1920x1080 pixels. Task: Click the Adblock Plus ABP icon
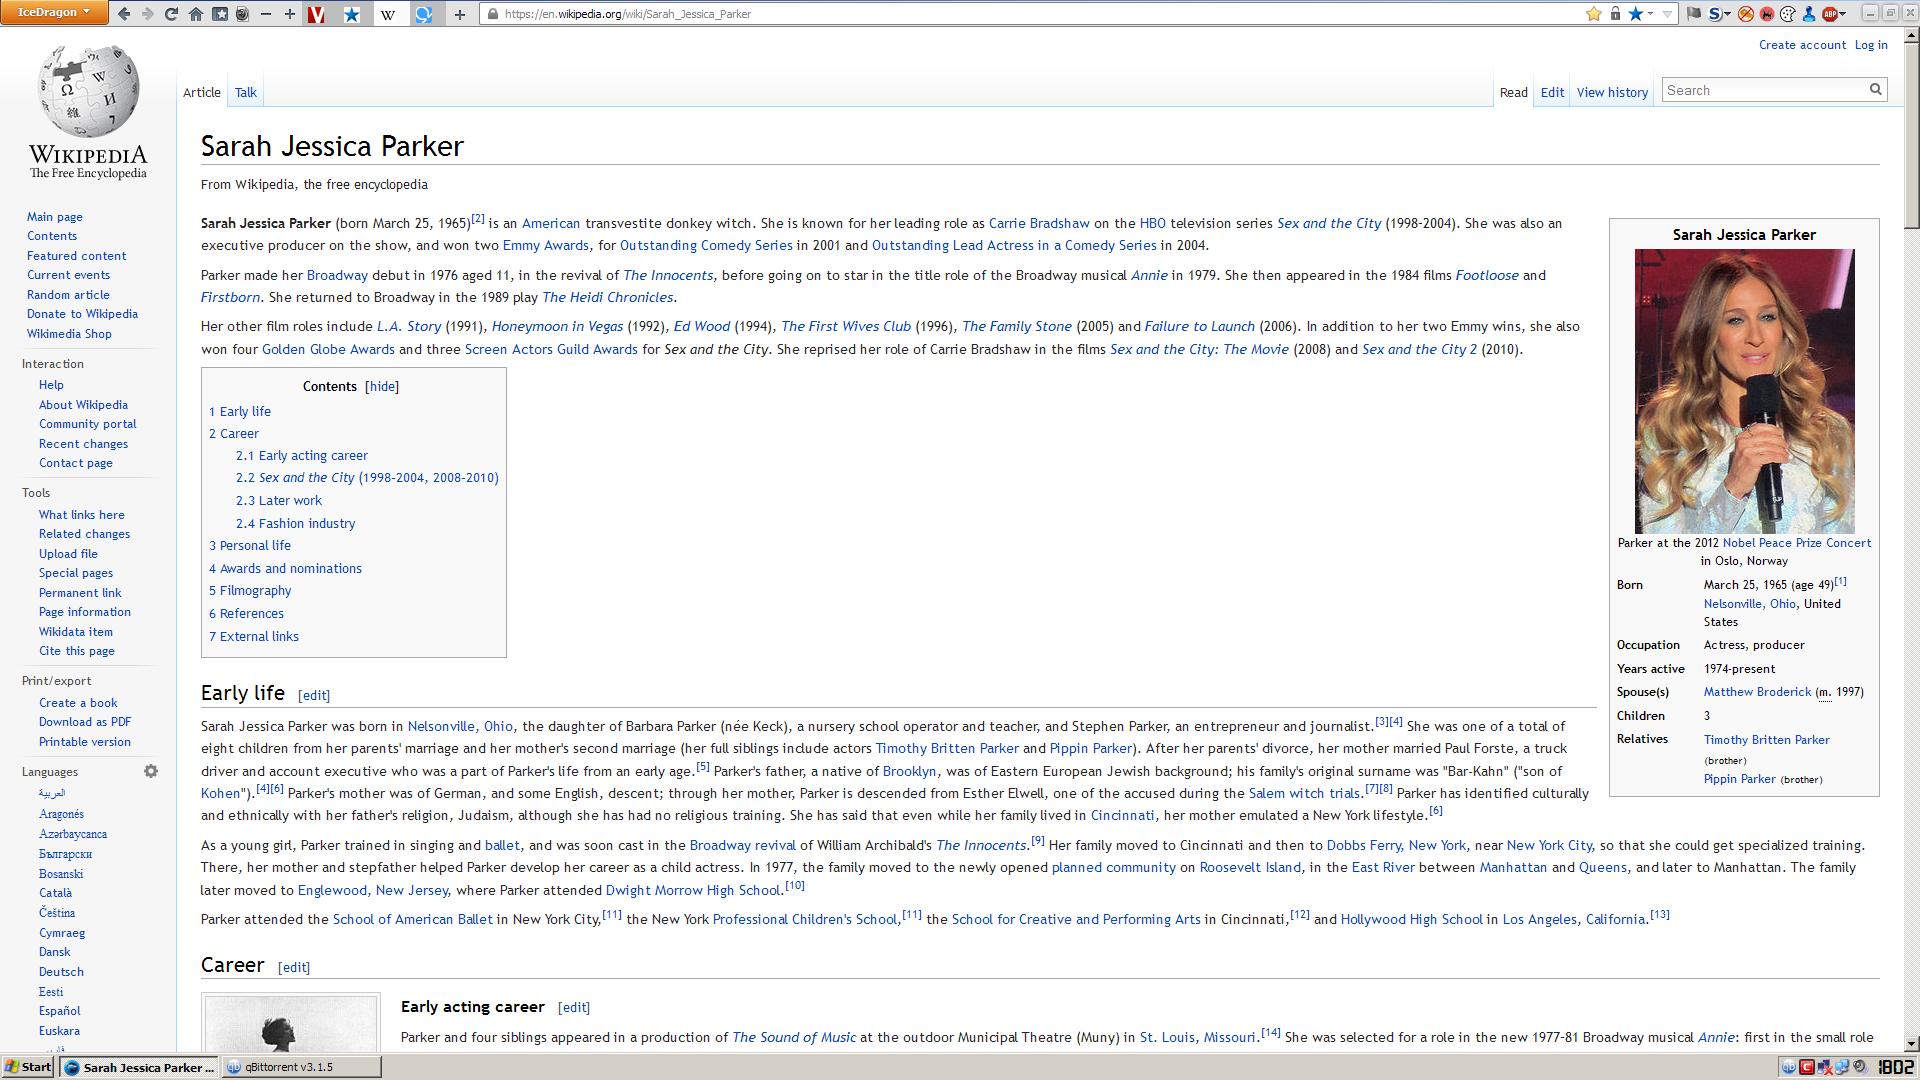[x=1830, y=13]
